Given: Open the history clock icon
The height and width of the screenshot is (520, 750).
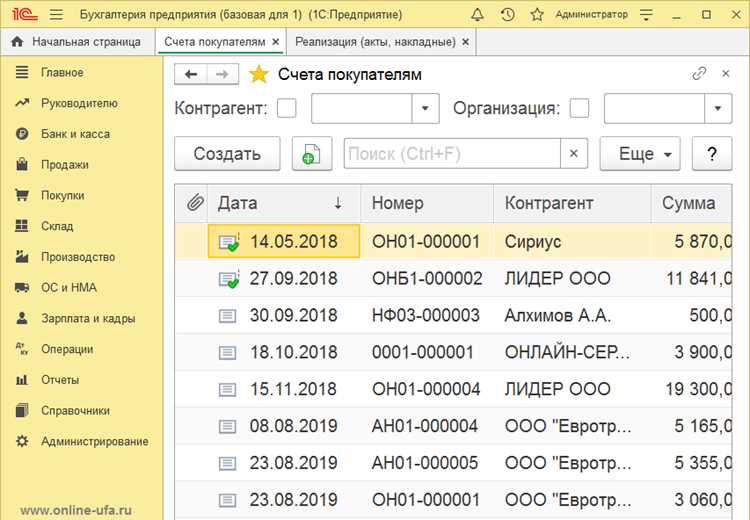Looking at the screenshot, I should point(507,14).
